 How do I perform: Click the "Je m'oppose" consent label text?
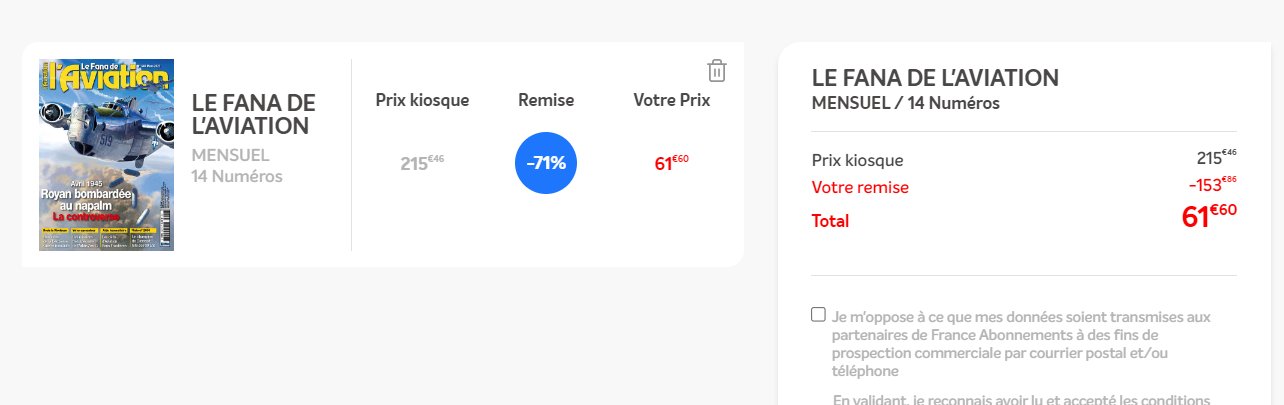1020,343
